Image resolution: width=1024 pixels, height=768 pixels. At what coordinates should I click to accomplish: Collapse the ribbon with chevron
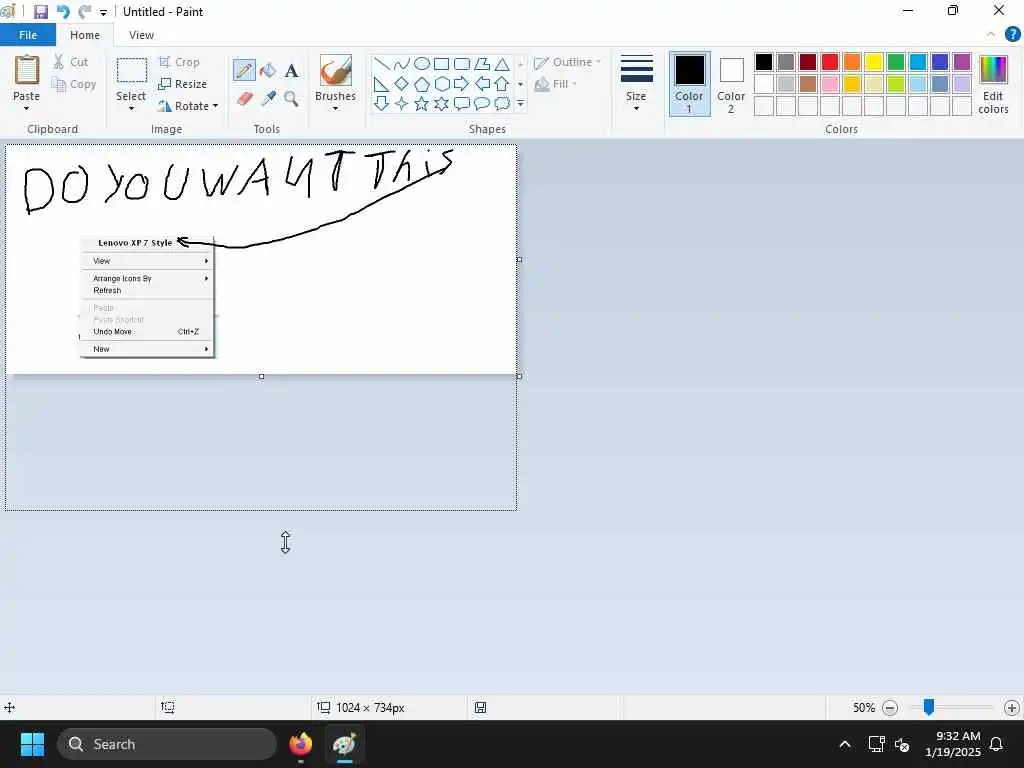991,35
